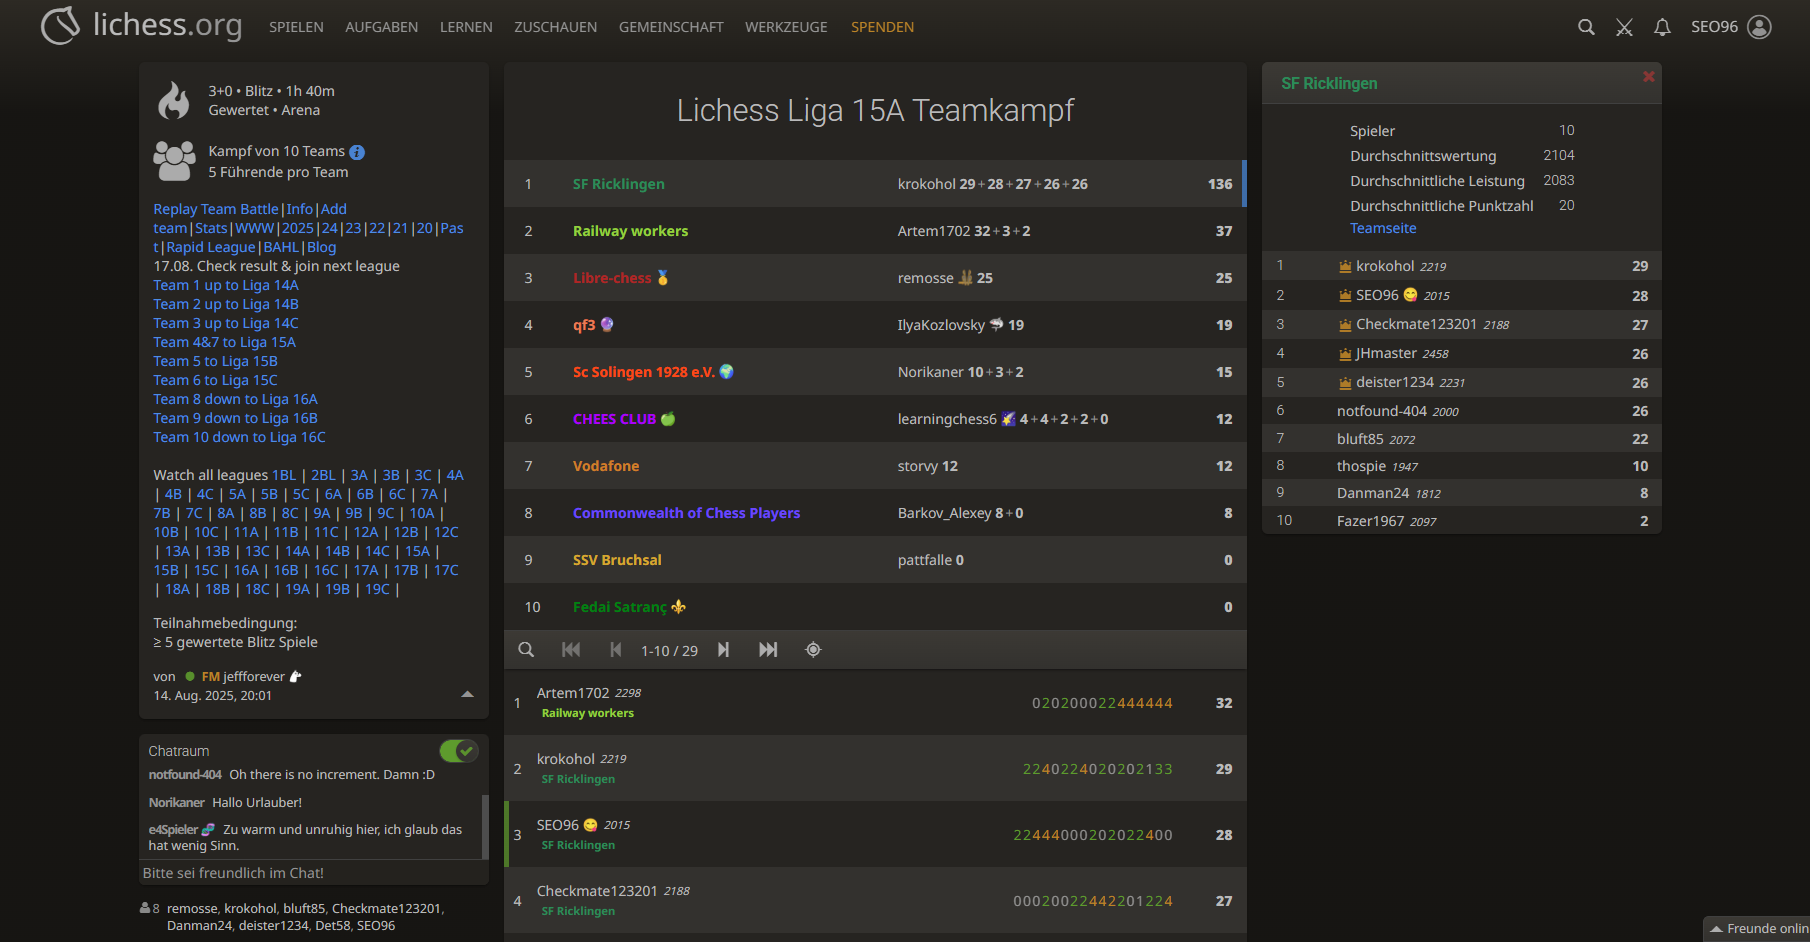Select Vodafone team row
Screen dimensions: 1810x942
(x=875, y=466)
